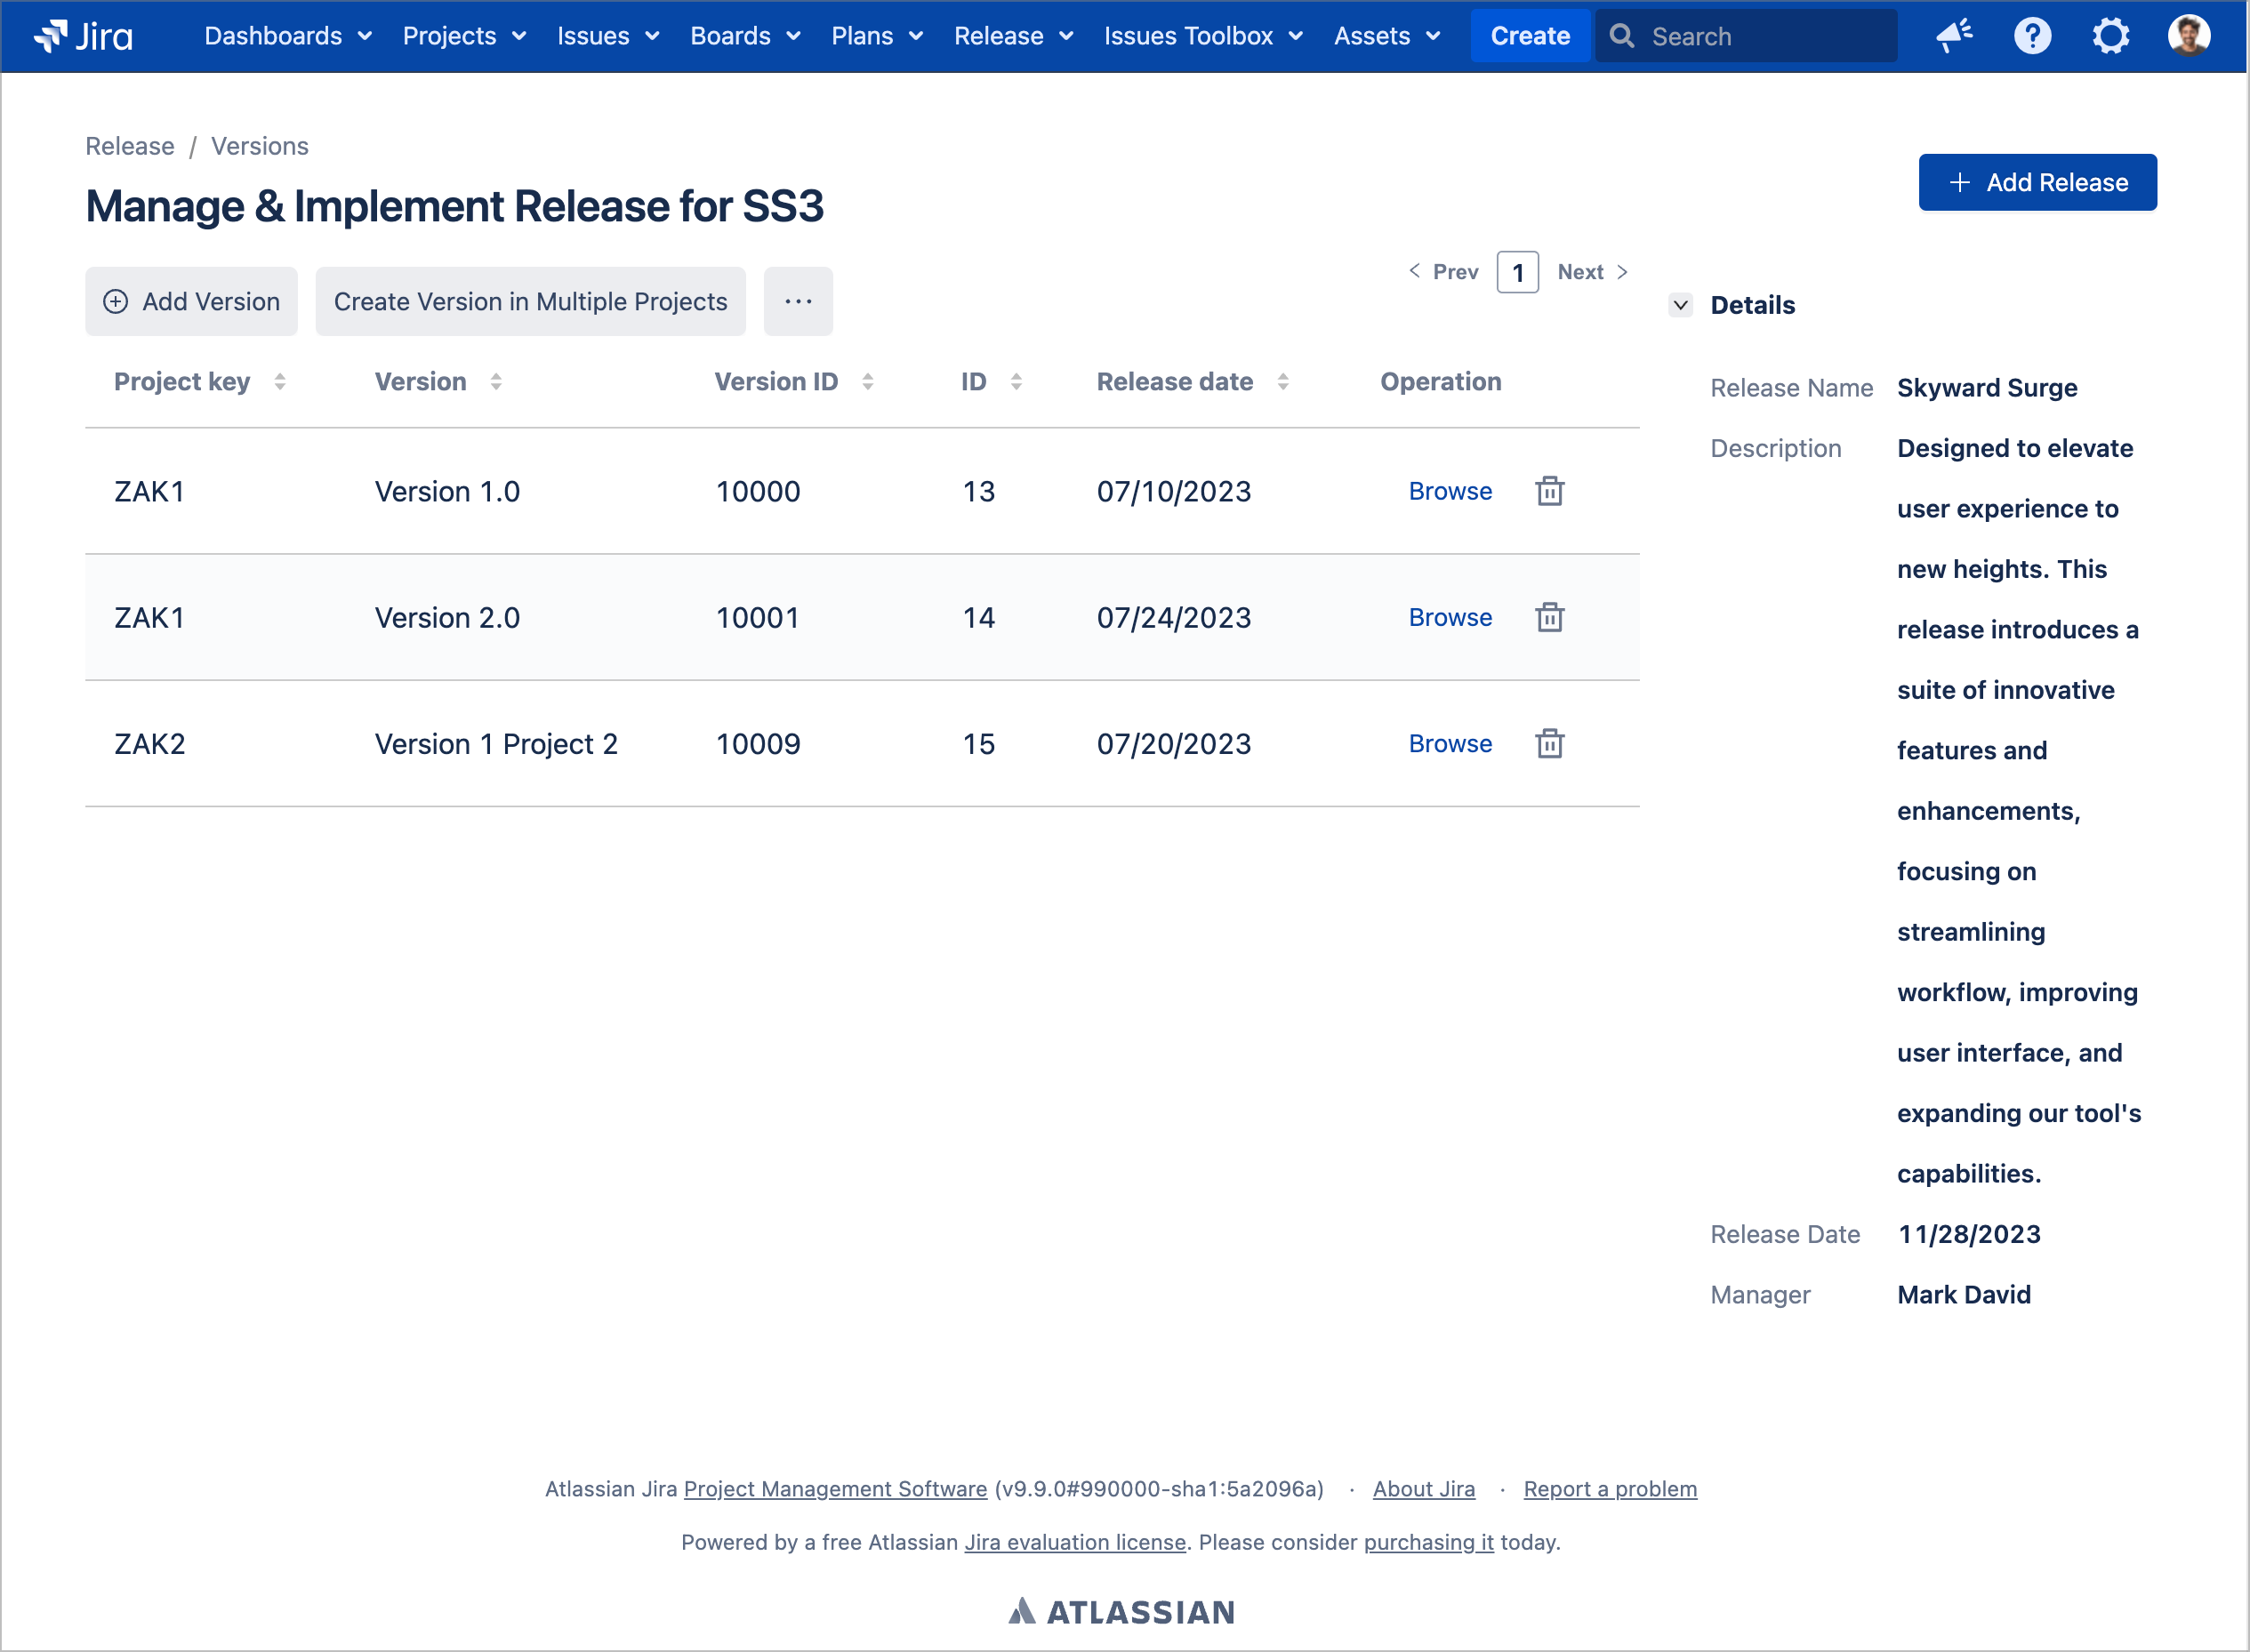Click Create Version in Multiple Projects

pyautogui.click(x=530, y=301)
